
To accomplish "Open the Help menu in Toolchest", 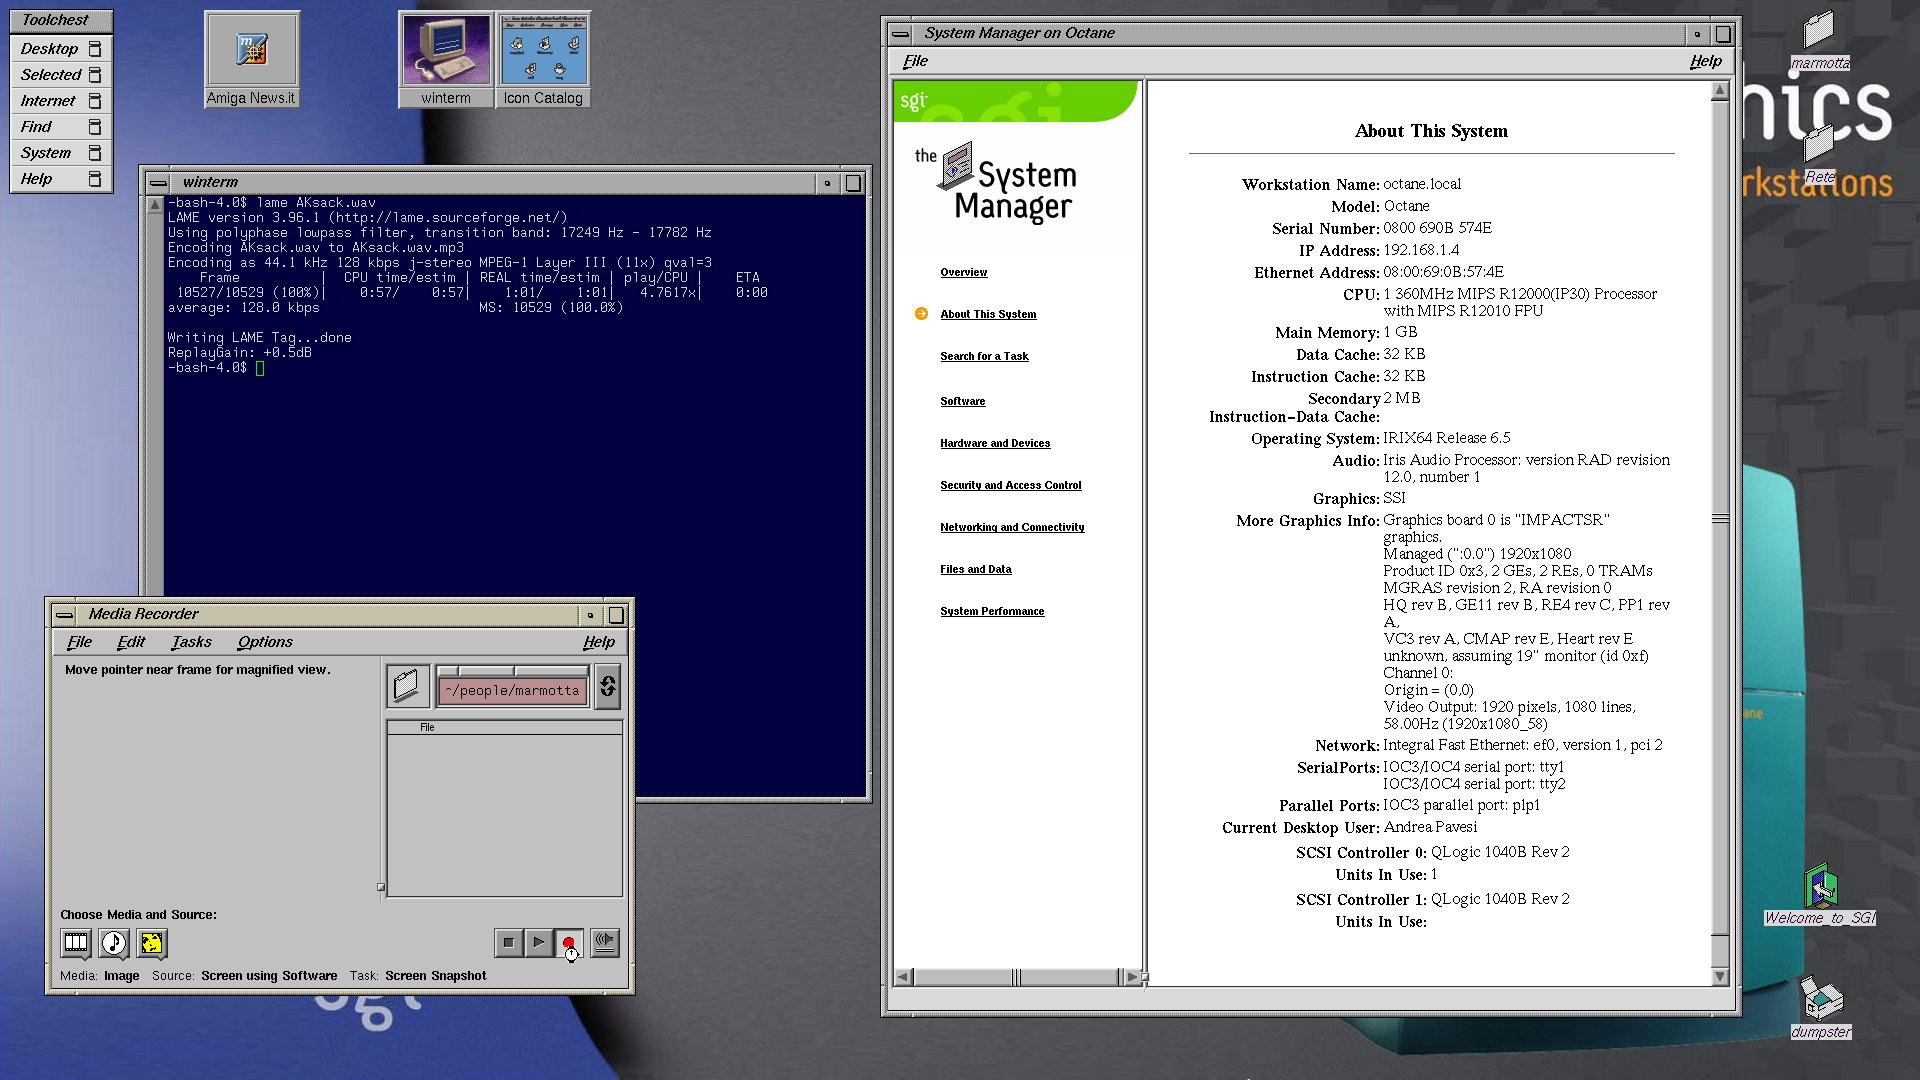I will (61, 179).
